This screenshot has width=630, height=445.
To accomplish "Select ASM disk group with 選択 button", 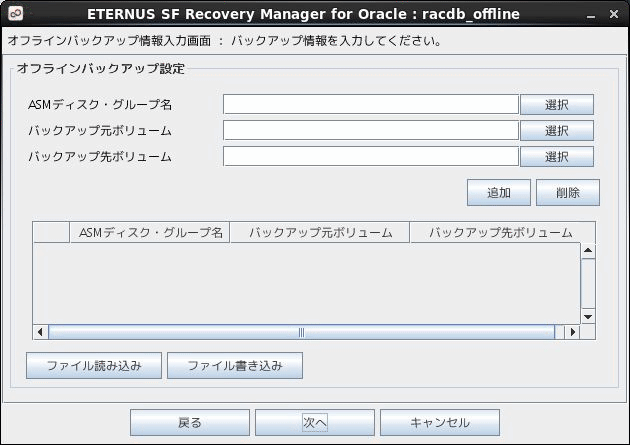I will point(557,104).
